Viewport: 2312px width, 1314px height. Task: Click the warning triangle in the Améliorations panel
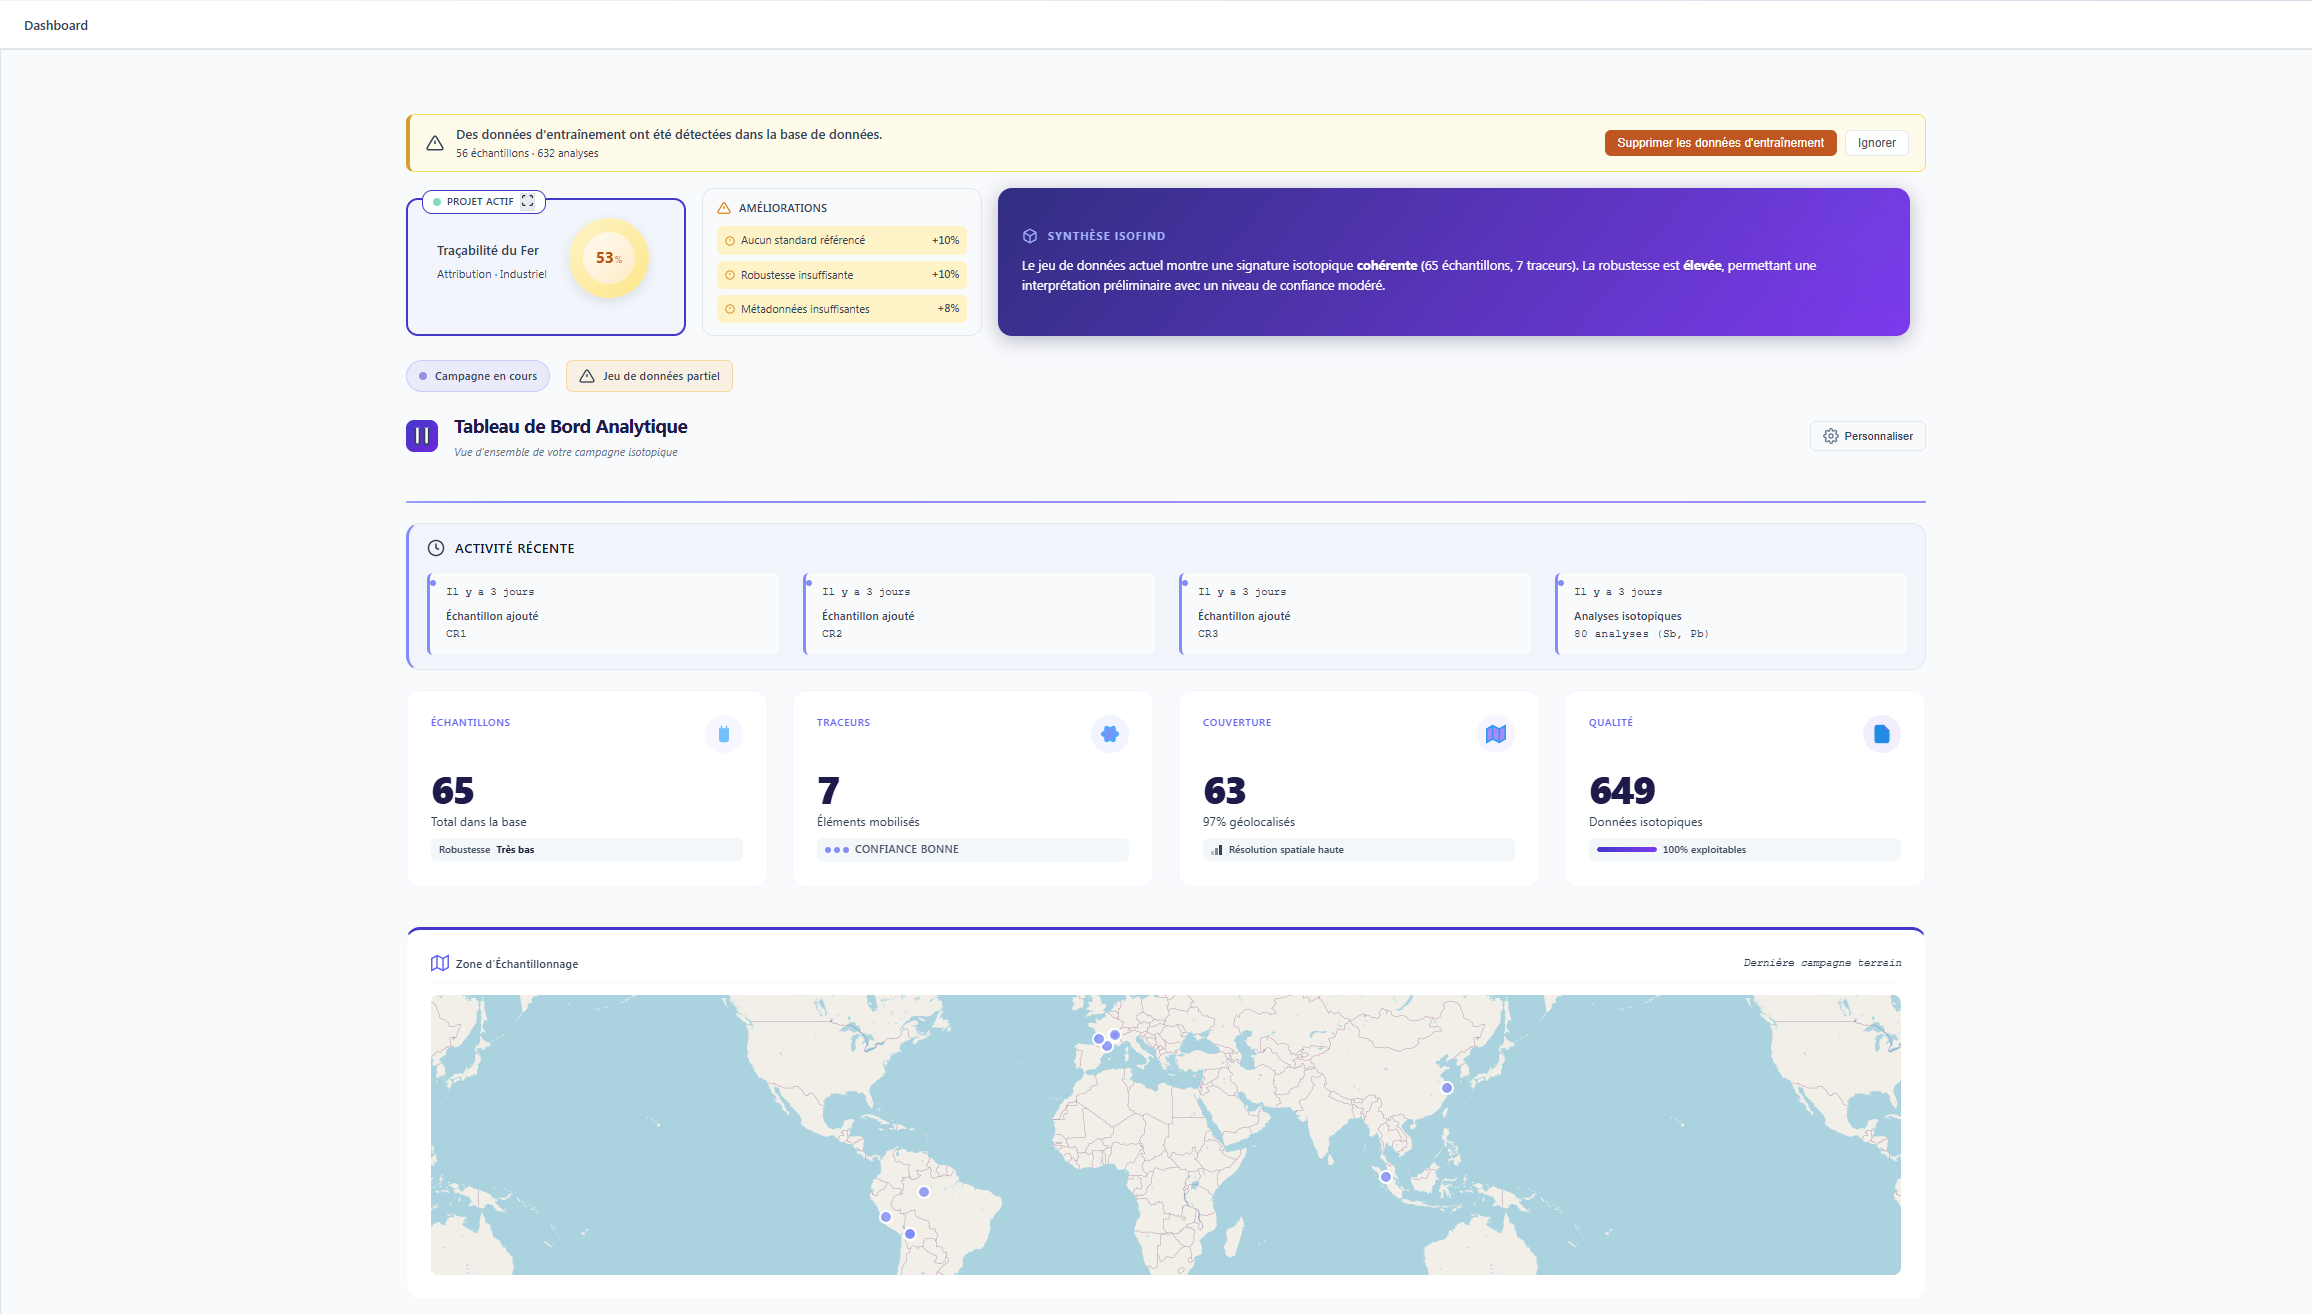[x=723, y=207]
